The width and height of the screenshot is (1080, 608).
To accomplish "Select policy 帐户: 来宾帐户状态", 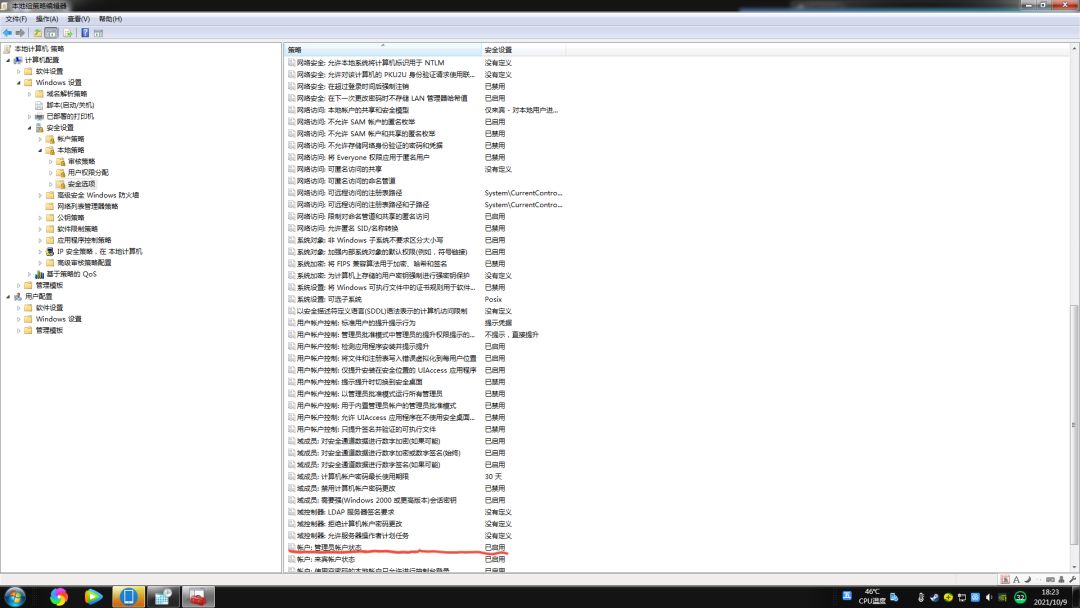I will 326,559.
